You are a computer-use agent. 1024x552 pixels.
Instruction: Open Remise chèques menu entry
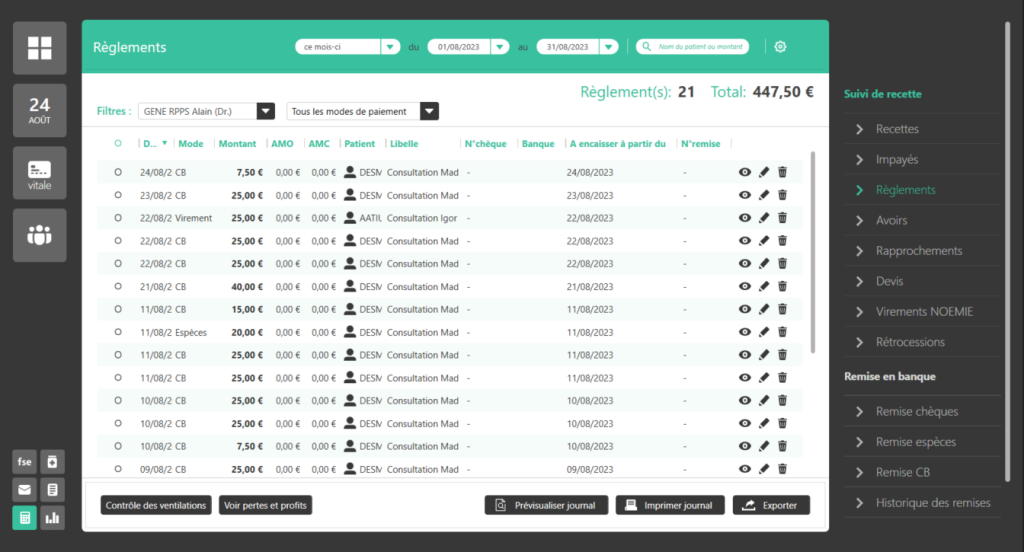click(x=916, y=412)
